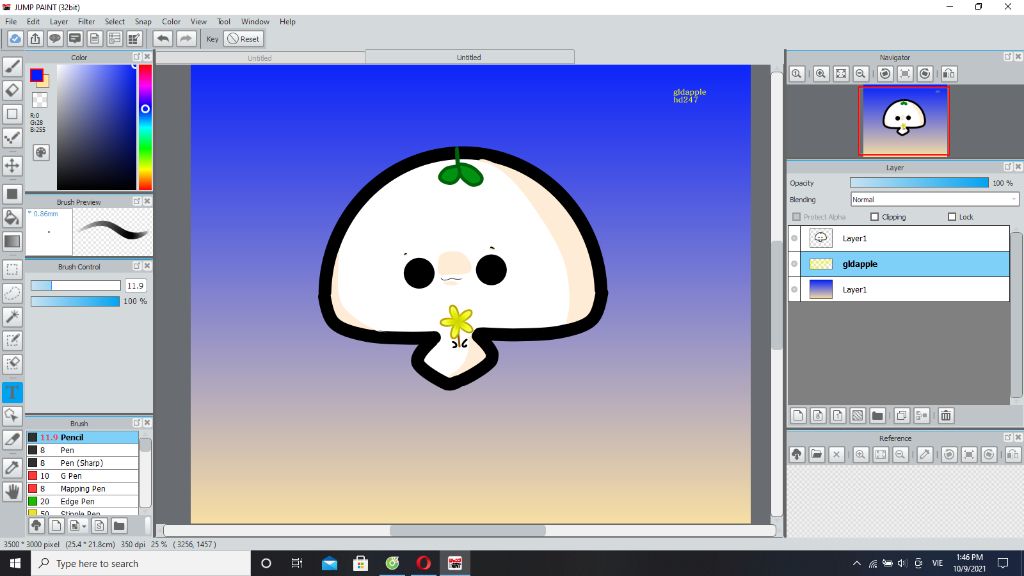Open the 0.86mm brush size dropdown
Viewport: 1024px width, 576px height.
(30, 214)
